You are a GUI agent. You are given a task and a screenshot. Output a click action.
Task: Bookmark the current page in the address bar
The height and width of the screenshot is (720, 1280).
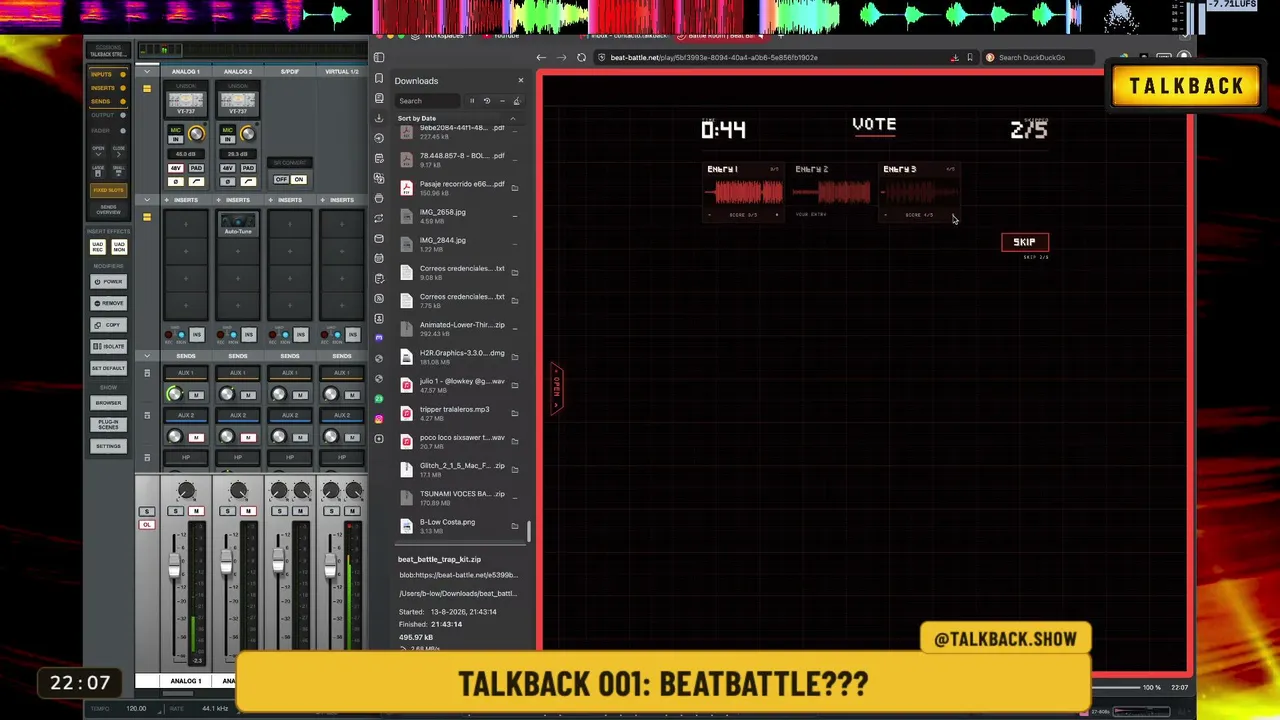tap(969, 57)
